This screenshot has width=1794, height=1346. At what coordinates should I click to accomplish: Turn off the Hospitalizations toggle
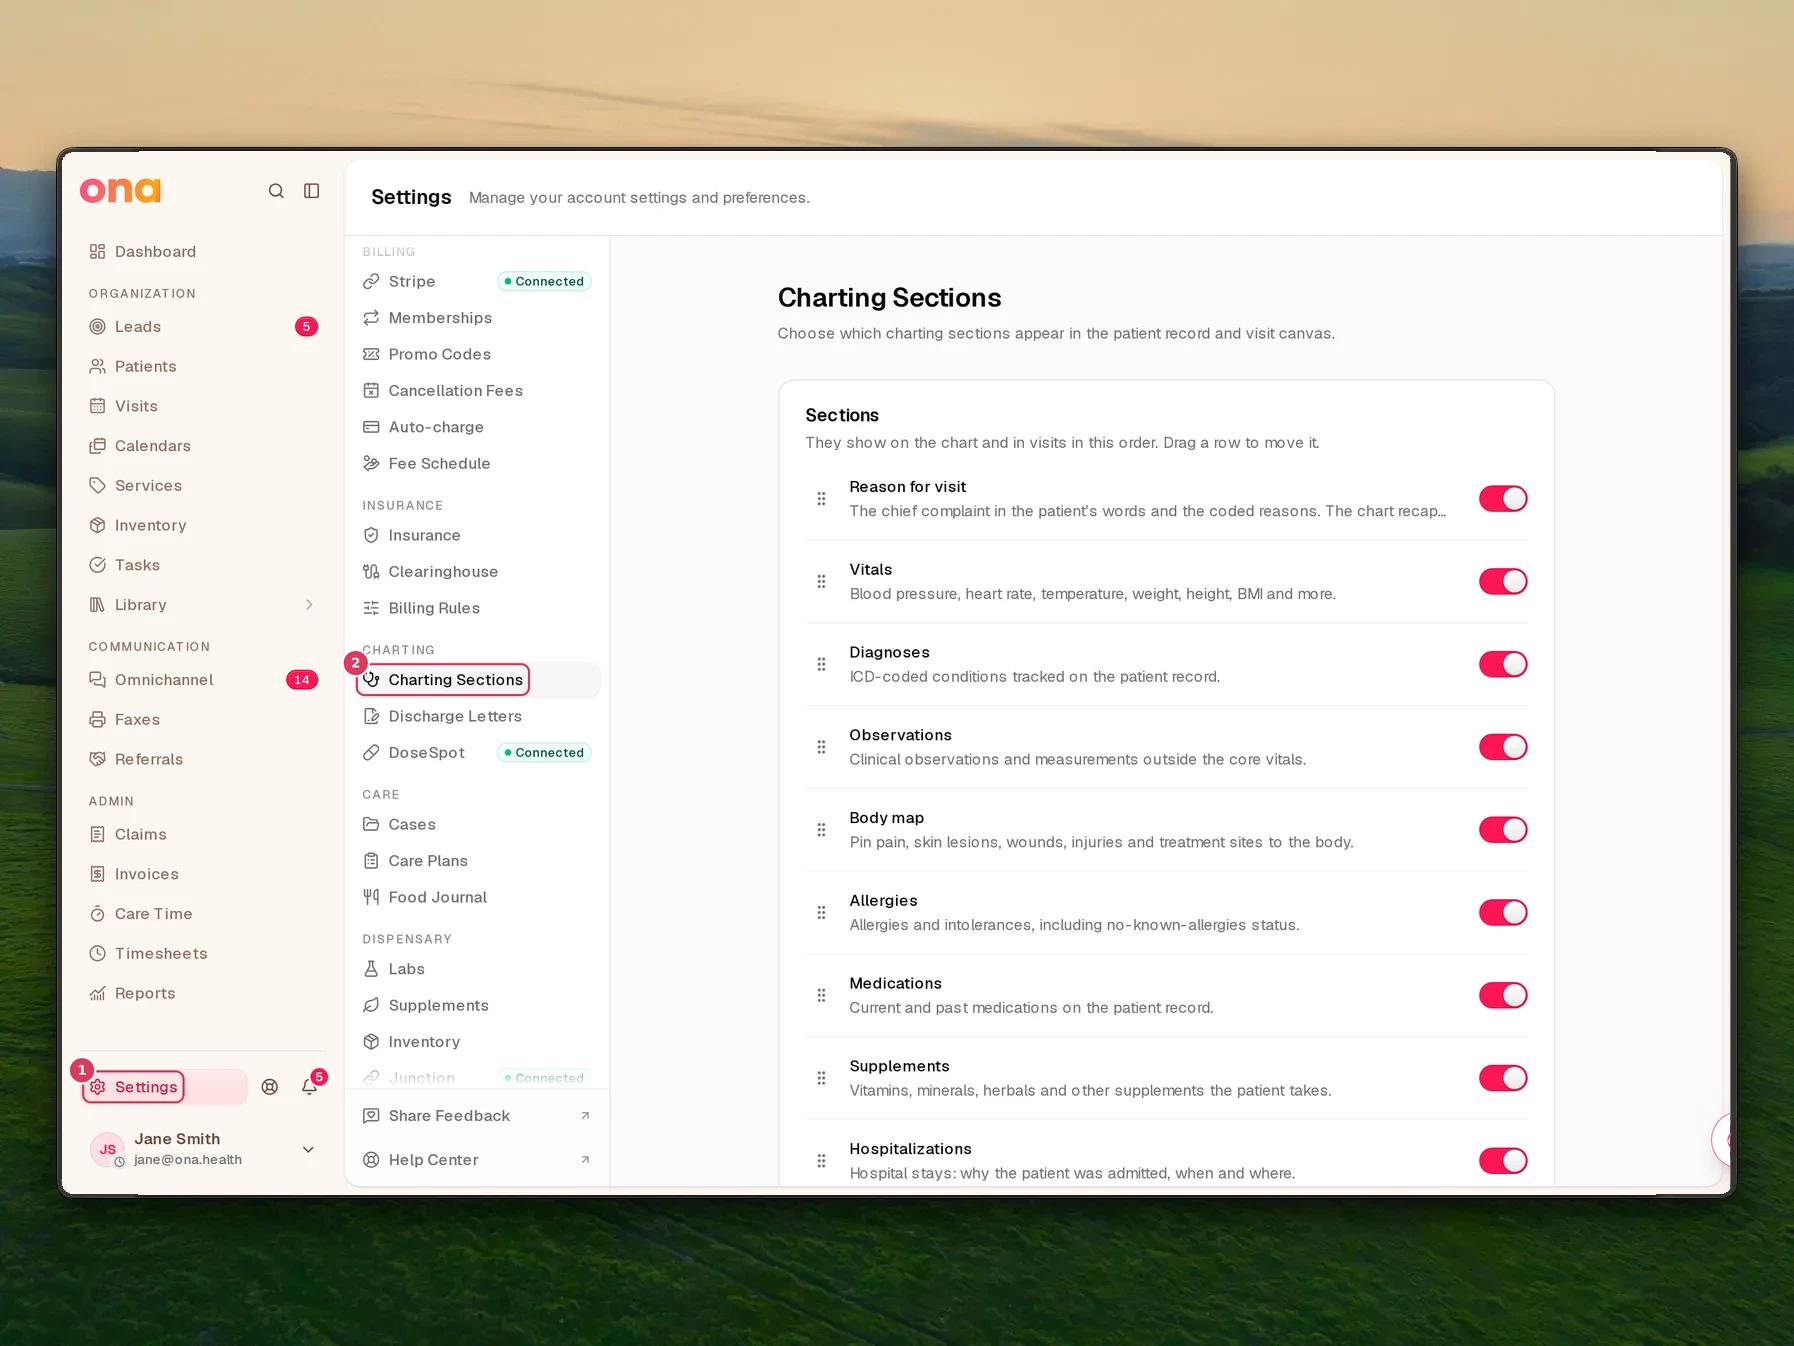[x=1503, y=1161]
